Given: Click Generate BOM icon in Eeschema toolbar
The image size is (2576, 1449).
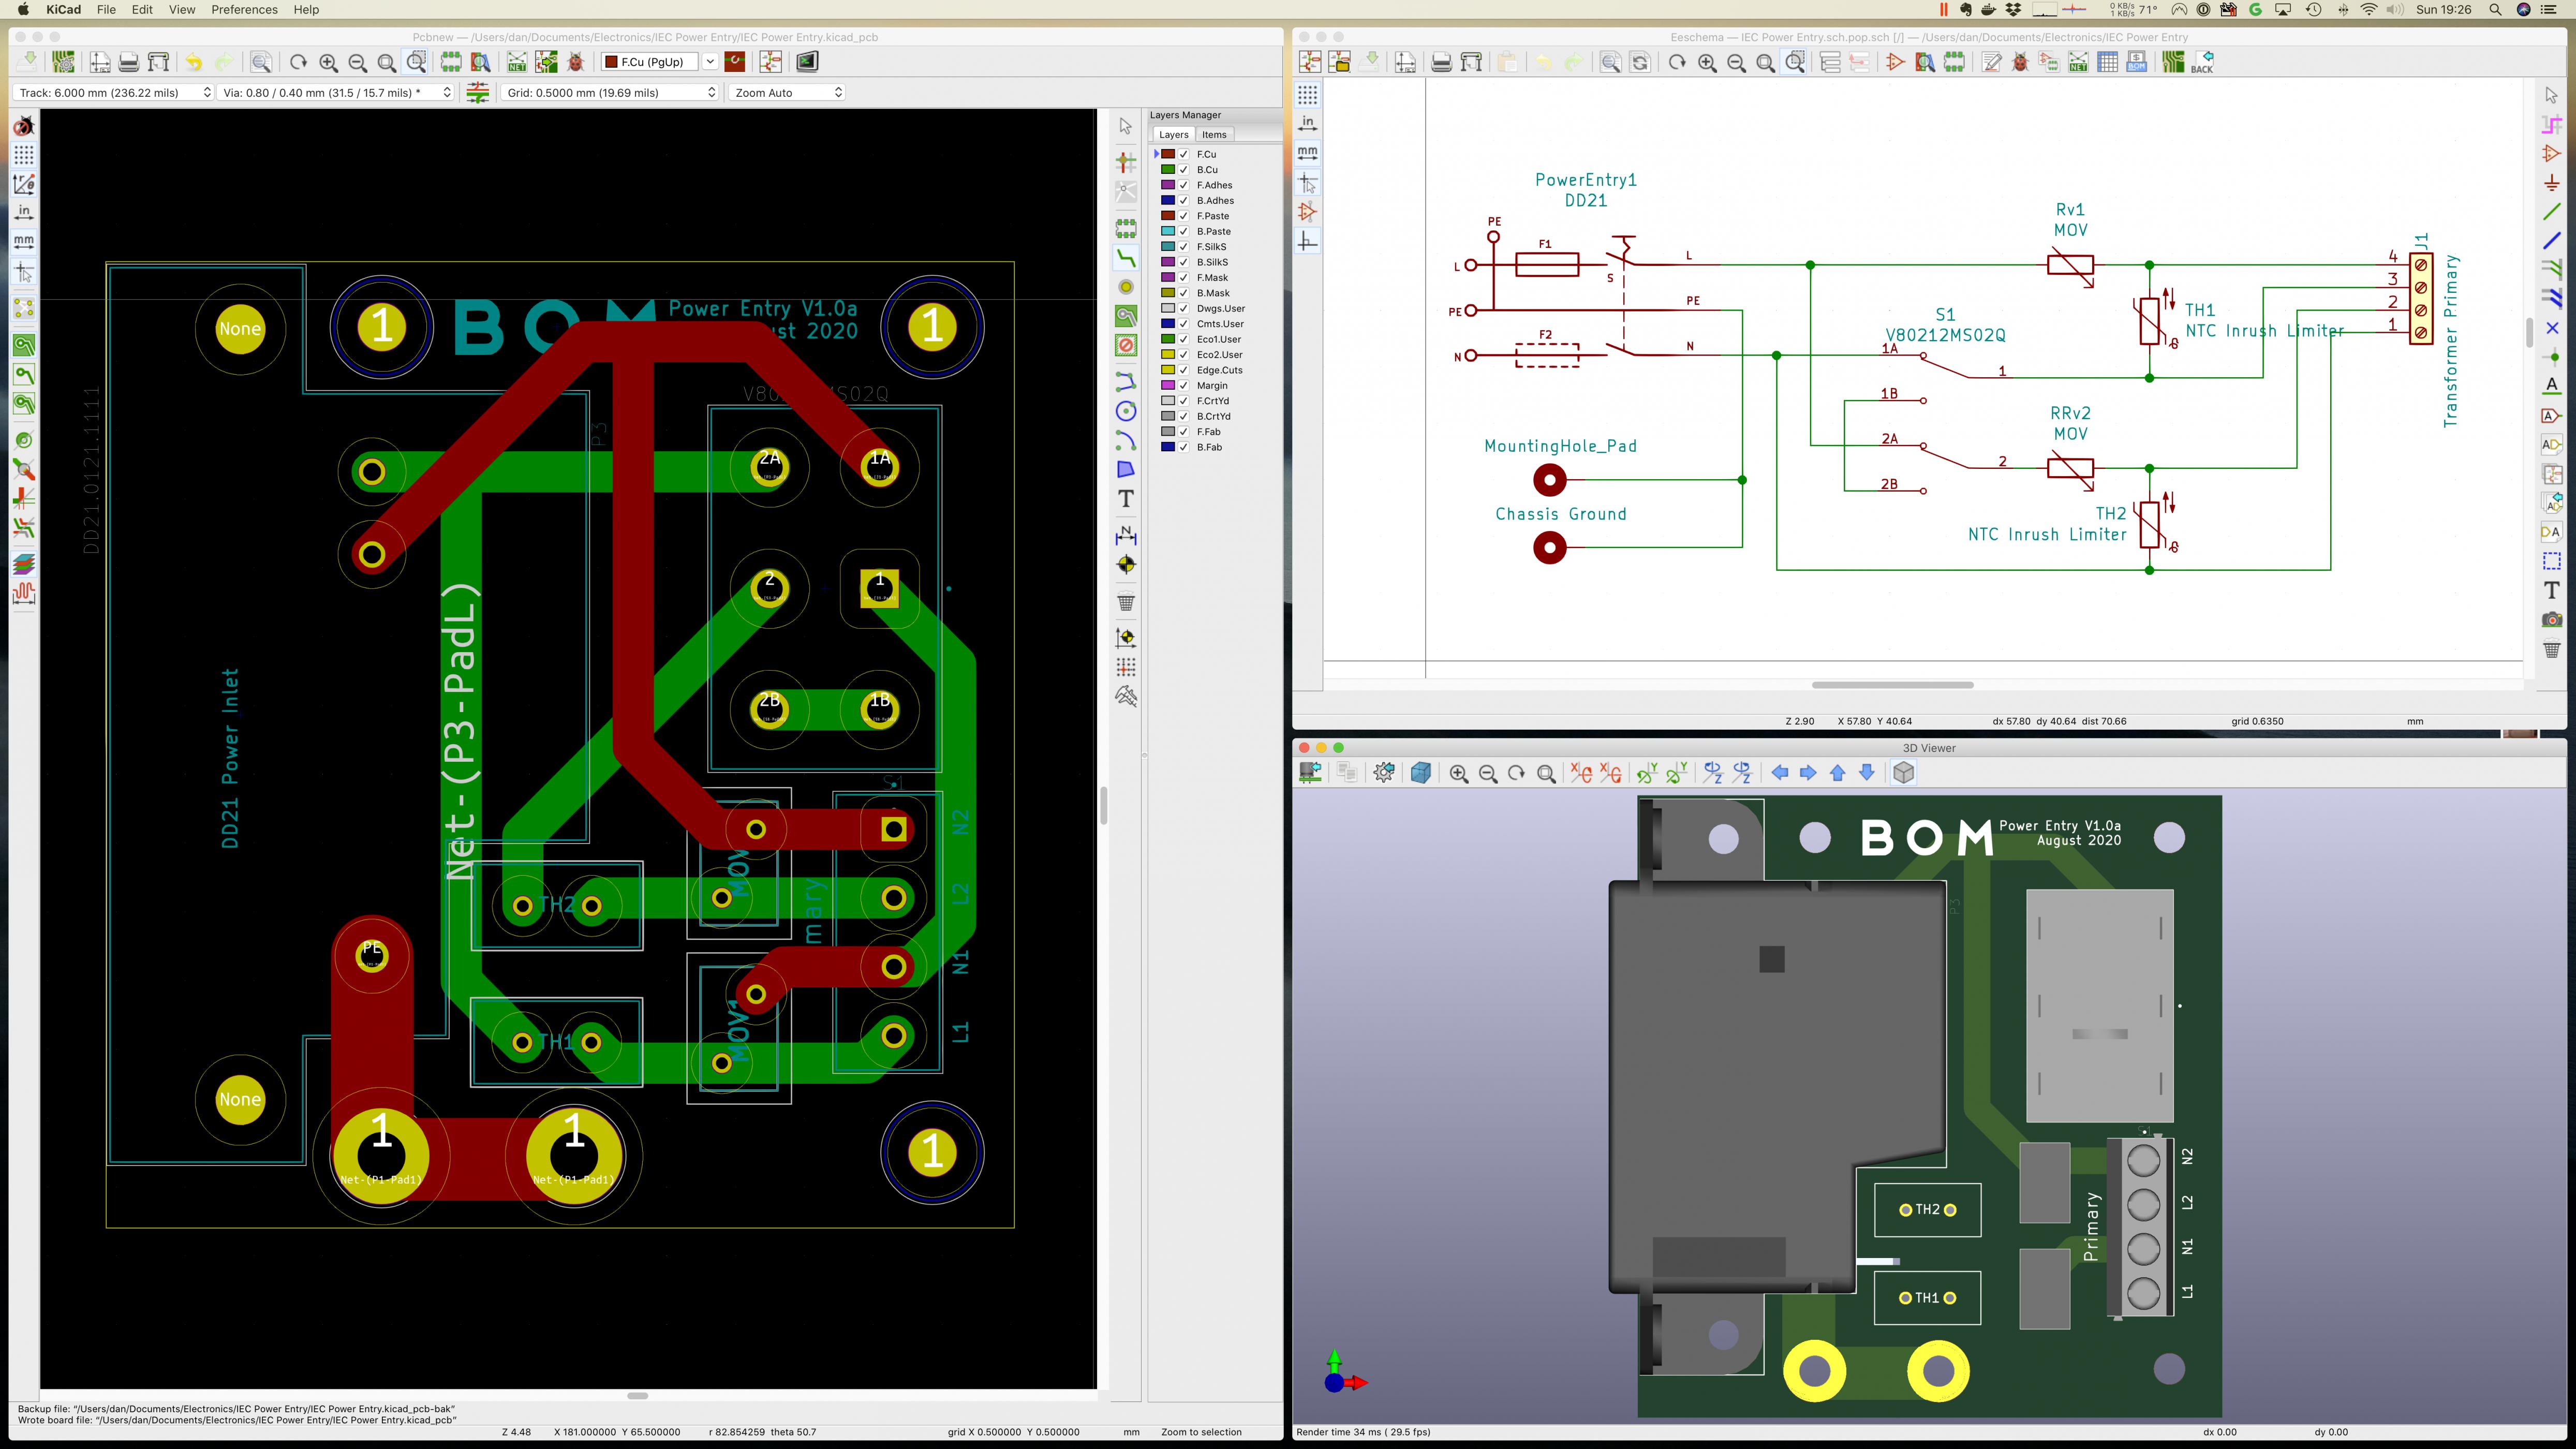Looking at the screenshot, I should (2137, 62).
